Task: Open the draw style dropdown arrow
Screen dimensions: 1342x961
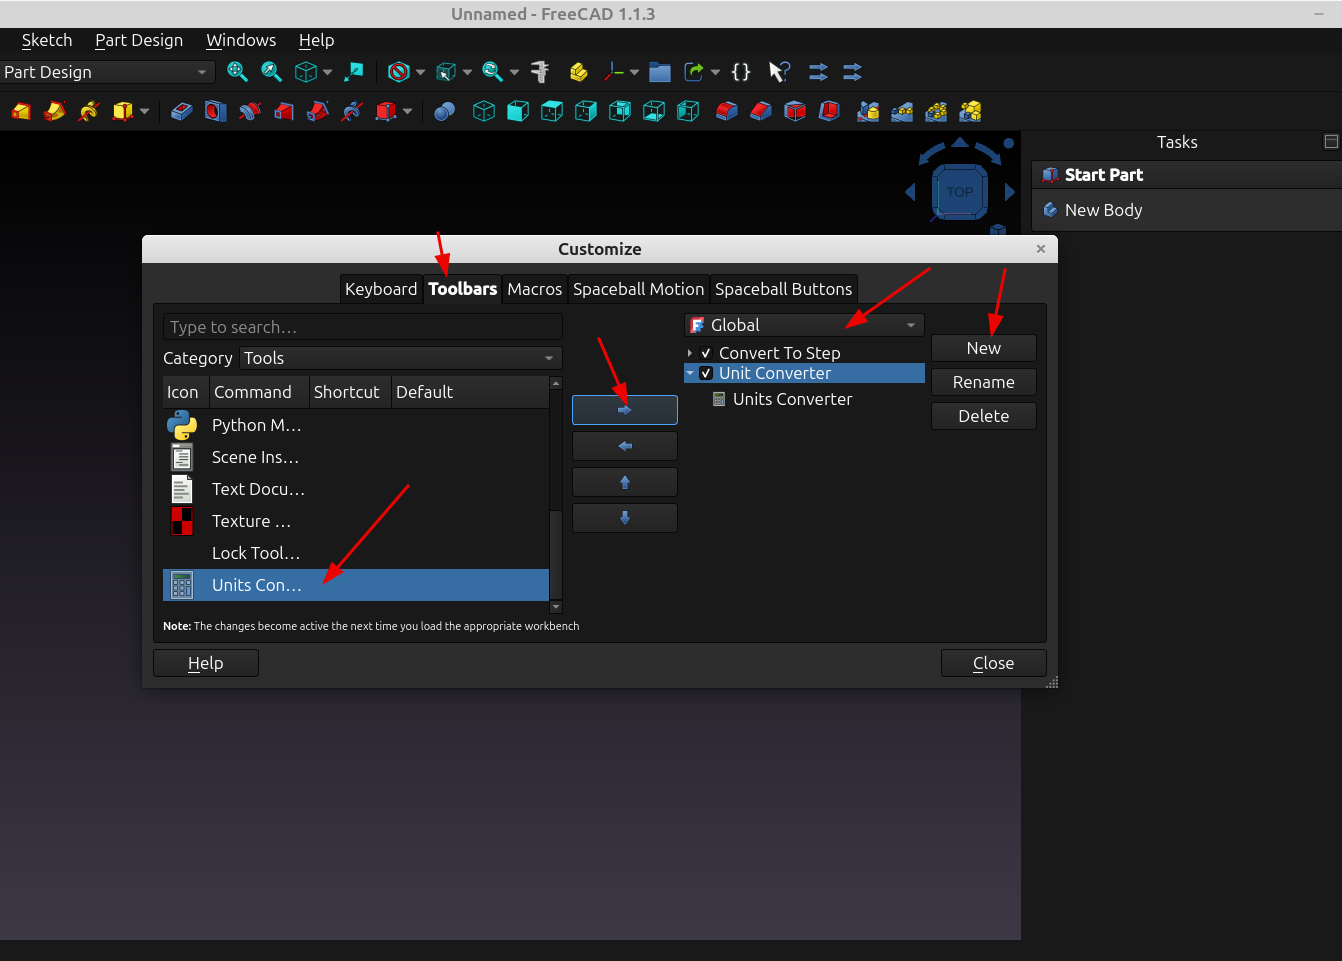Action: pos(420,72)
